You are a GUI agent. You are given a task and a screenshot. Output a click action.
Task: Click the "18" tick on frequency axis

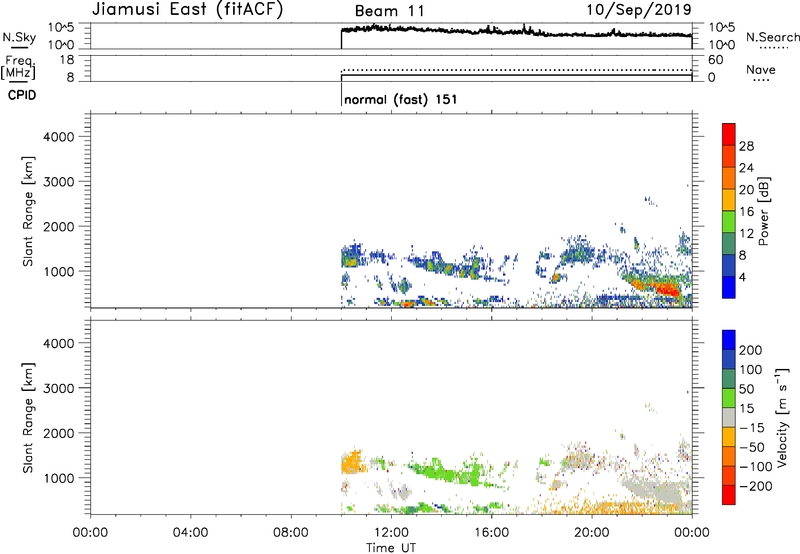tap(67, 60)
